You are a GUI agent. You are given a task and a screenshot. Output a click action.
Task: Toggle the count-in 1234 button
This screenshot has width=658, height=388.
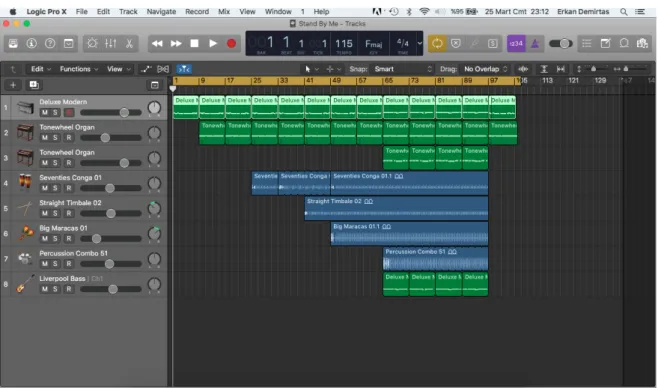pos(516,43)
